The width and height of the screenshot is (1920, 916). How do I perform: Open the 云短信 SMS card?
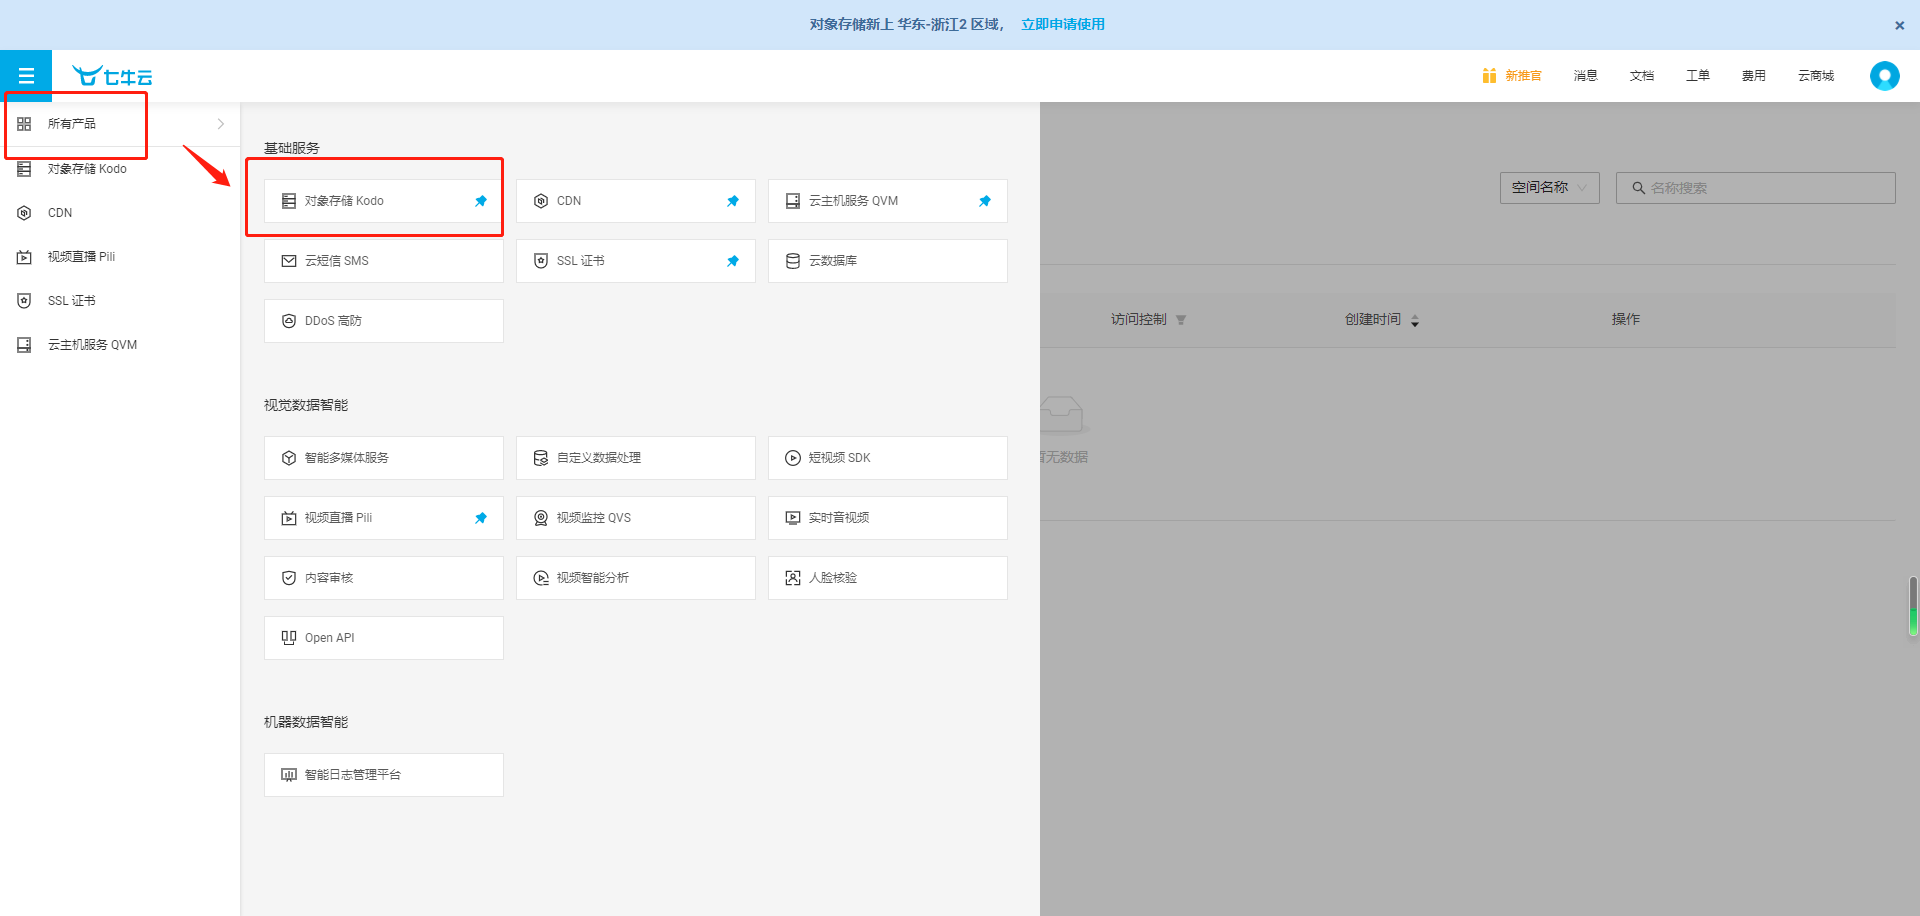click(384, 261)
